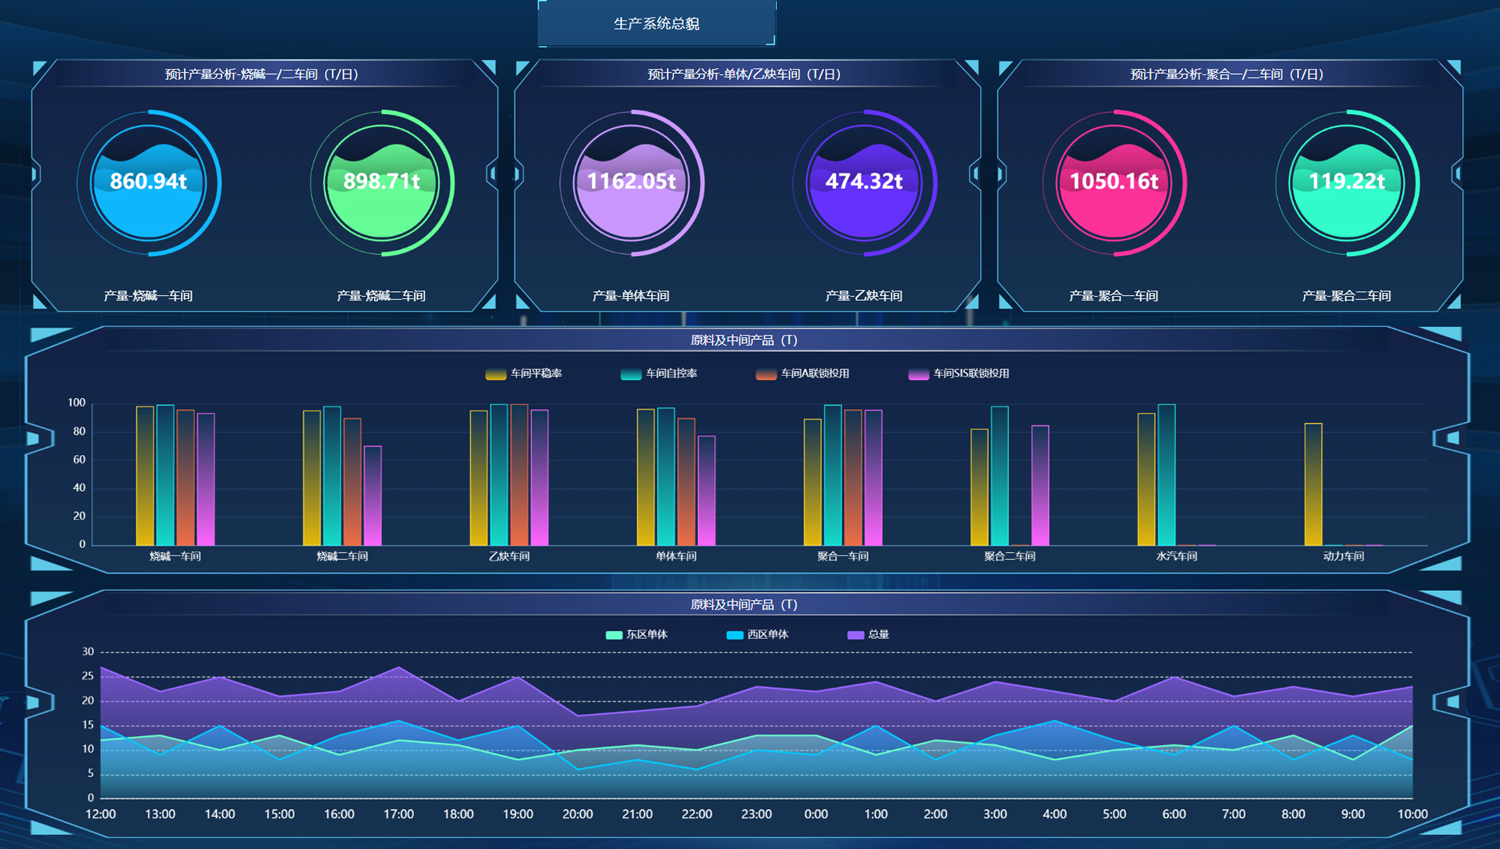Select the 产量-聚合二车间 gauge label

pos(1347,296)
